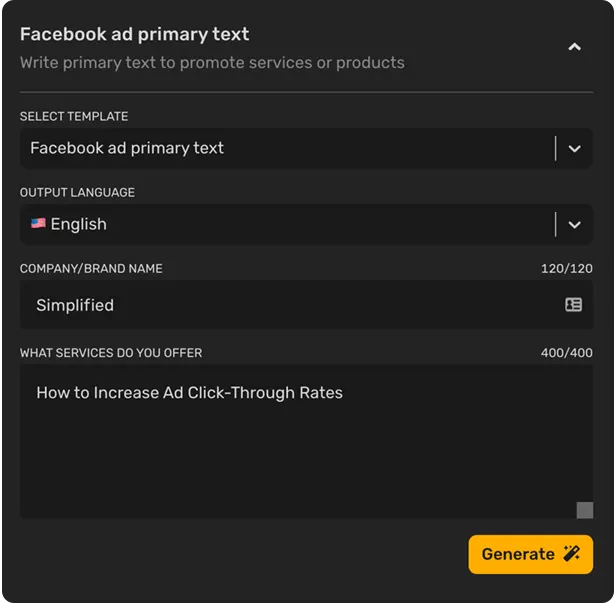
Task: Click the '400/400' character counter
Action: tap(566, 353)
